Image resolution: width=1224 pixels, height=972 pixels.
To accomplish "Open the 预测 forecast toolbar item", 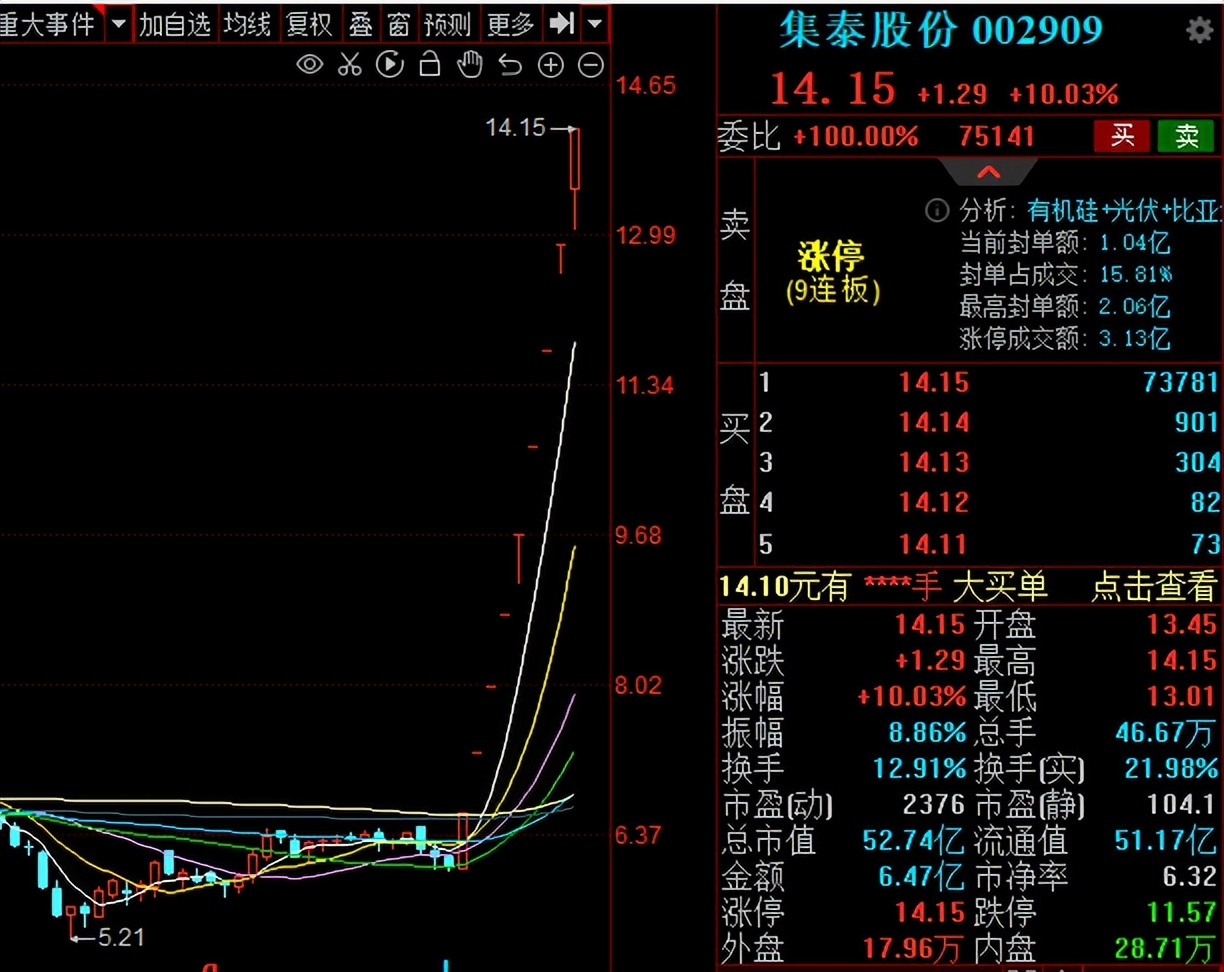I will [447, 23].
